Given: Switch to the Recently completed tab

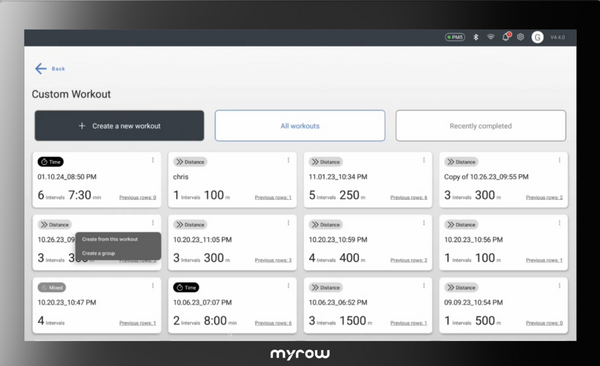Looking at the screenshot, I should pyautogui.click(x=481, y=126).
